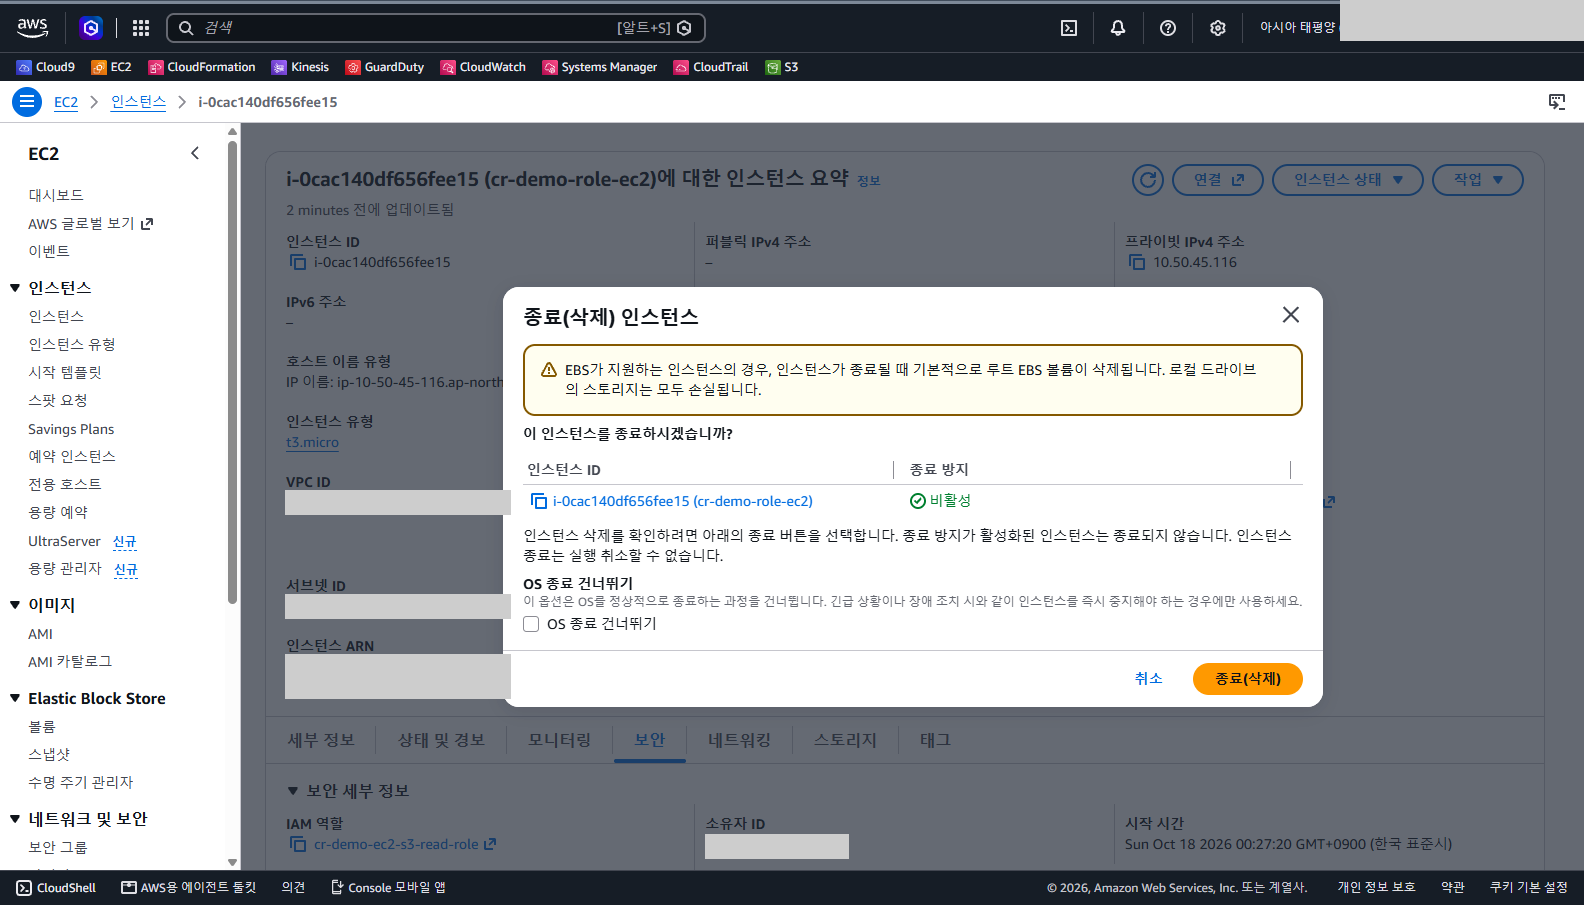The width and height of the screenshot is (1584, 905).
Task: Close the terminate instance dialog
Action: [x=1291, y=315]
